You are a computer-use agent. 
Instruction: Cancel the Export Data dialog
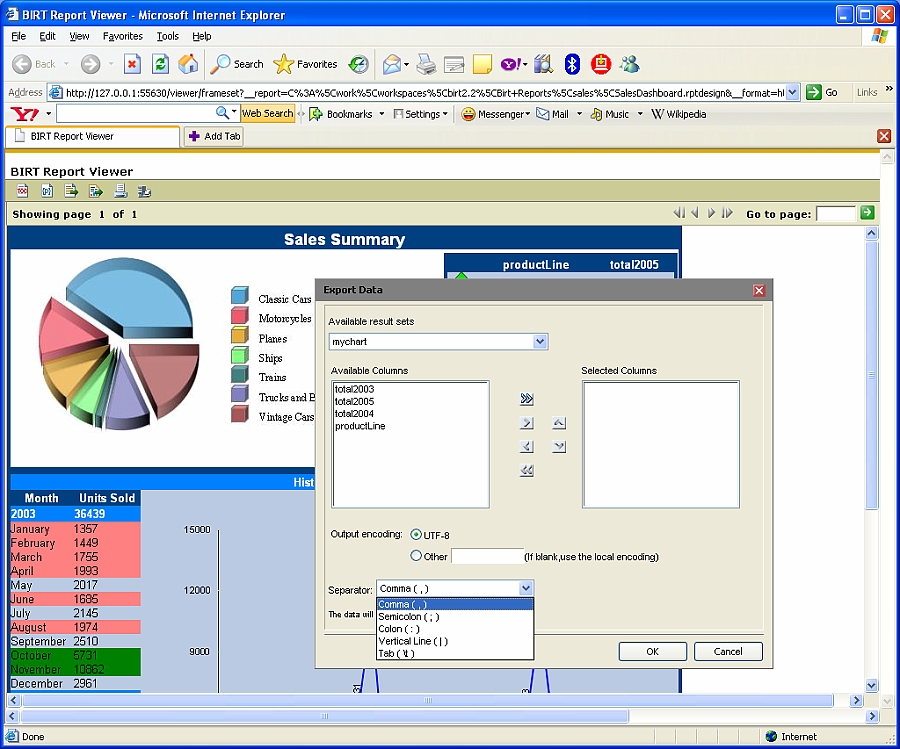[x=728, y=651]
